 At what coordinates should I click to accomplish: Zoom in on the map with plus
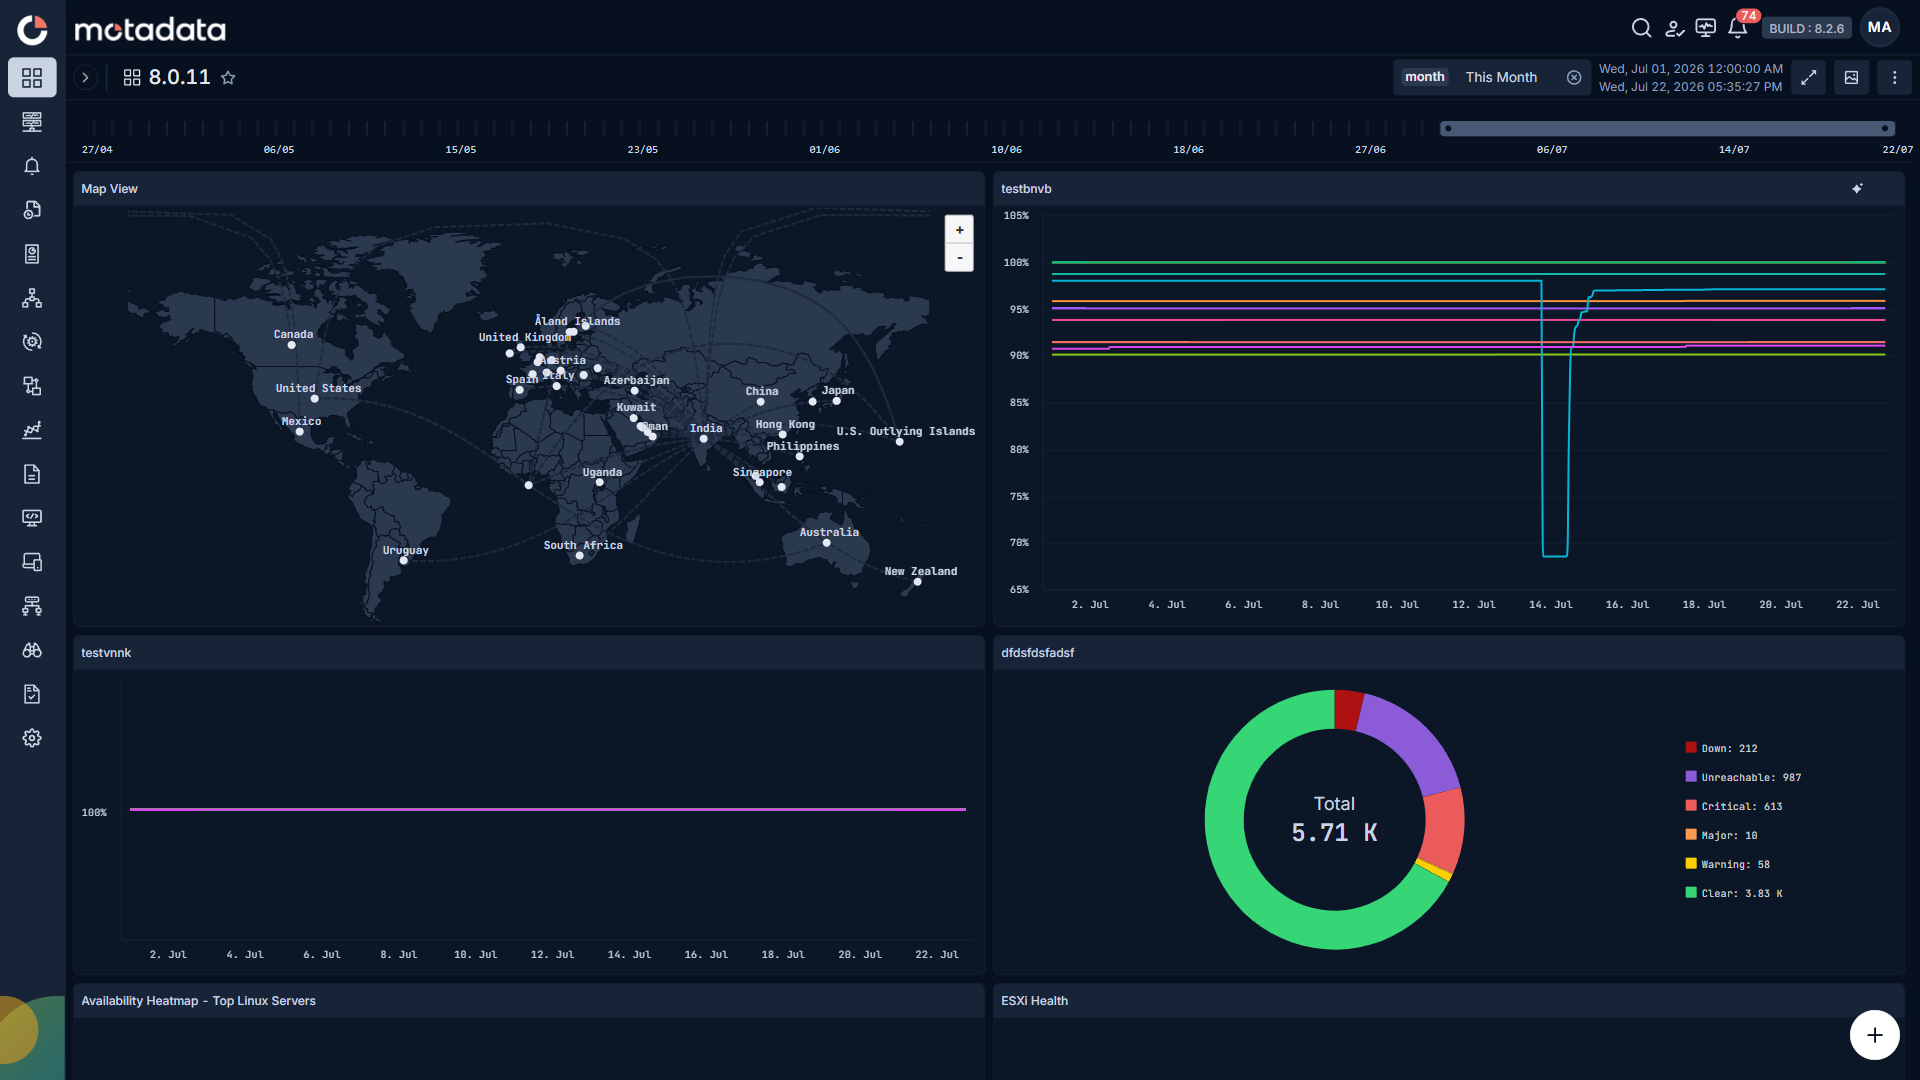pyautogui.click(x=959, y=230)
